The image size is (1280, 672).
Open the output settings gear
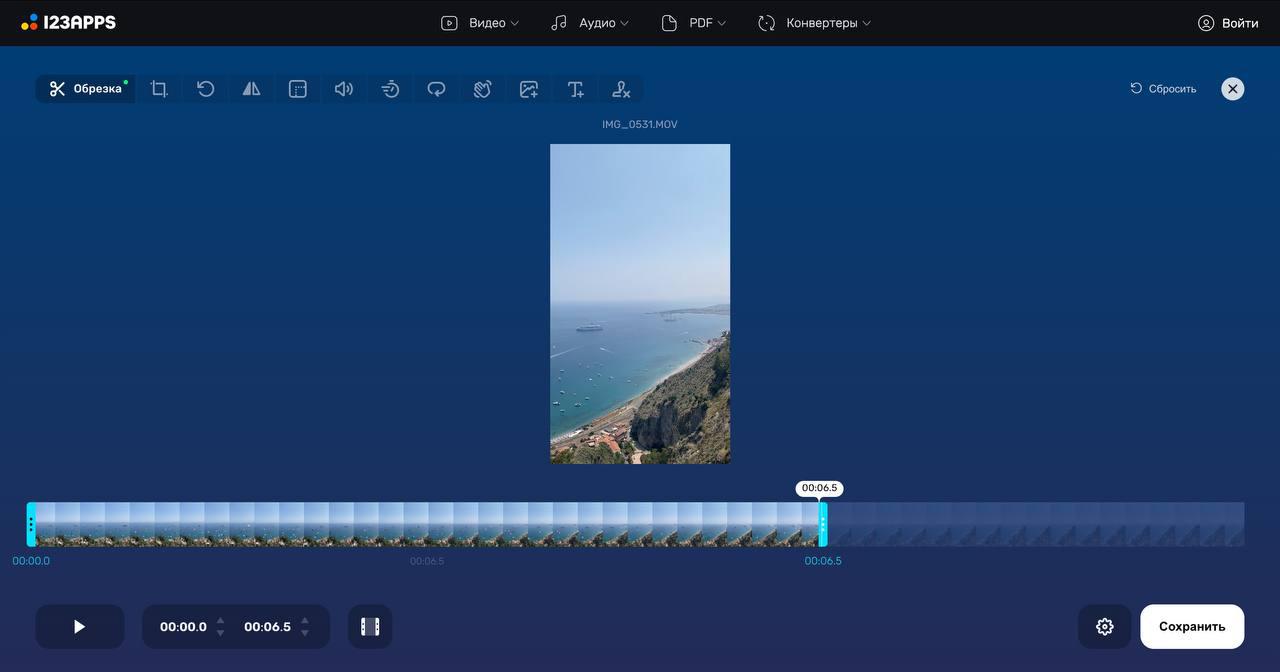[1104, 626]
